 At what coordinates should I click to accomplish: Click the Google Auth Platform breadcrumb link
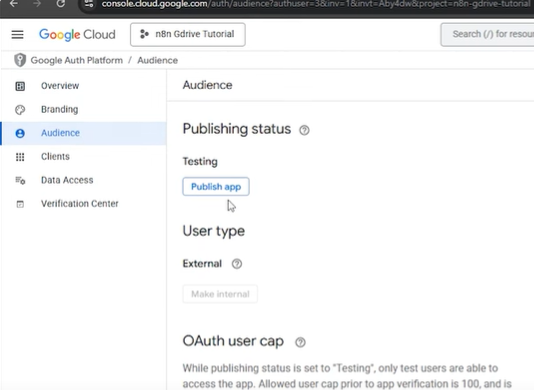coord(77,60)
